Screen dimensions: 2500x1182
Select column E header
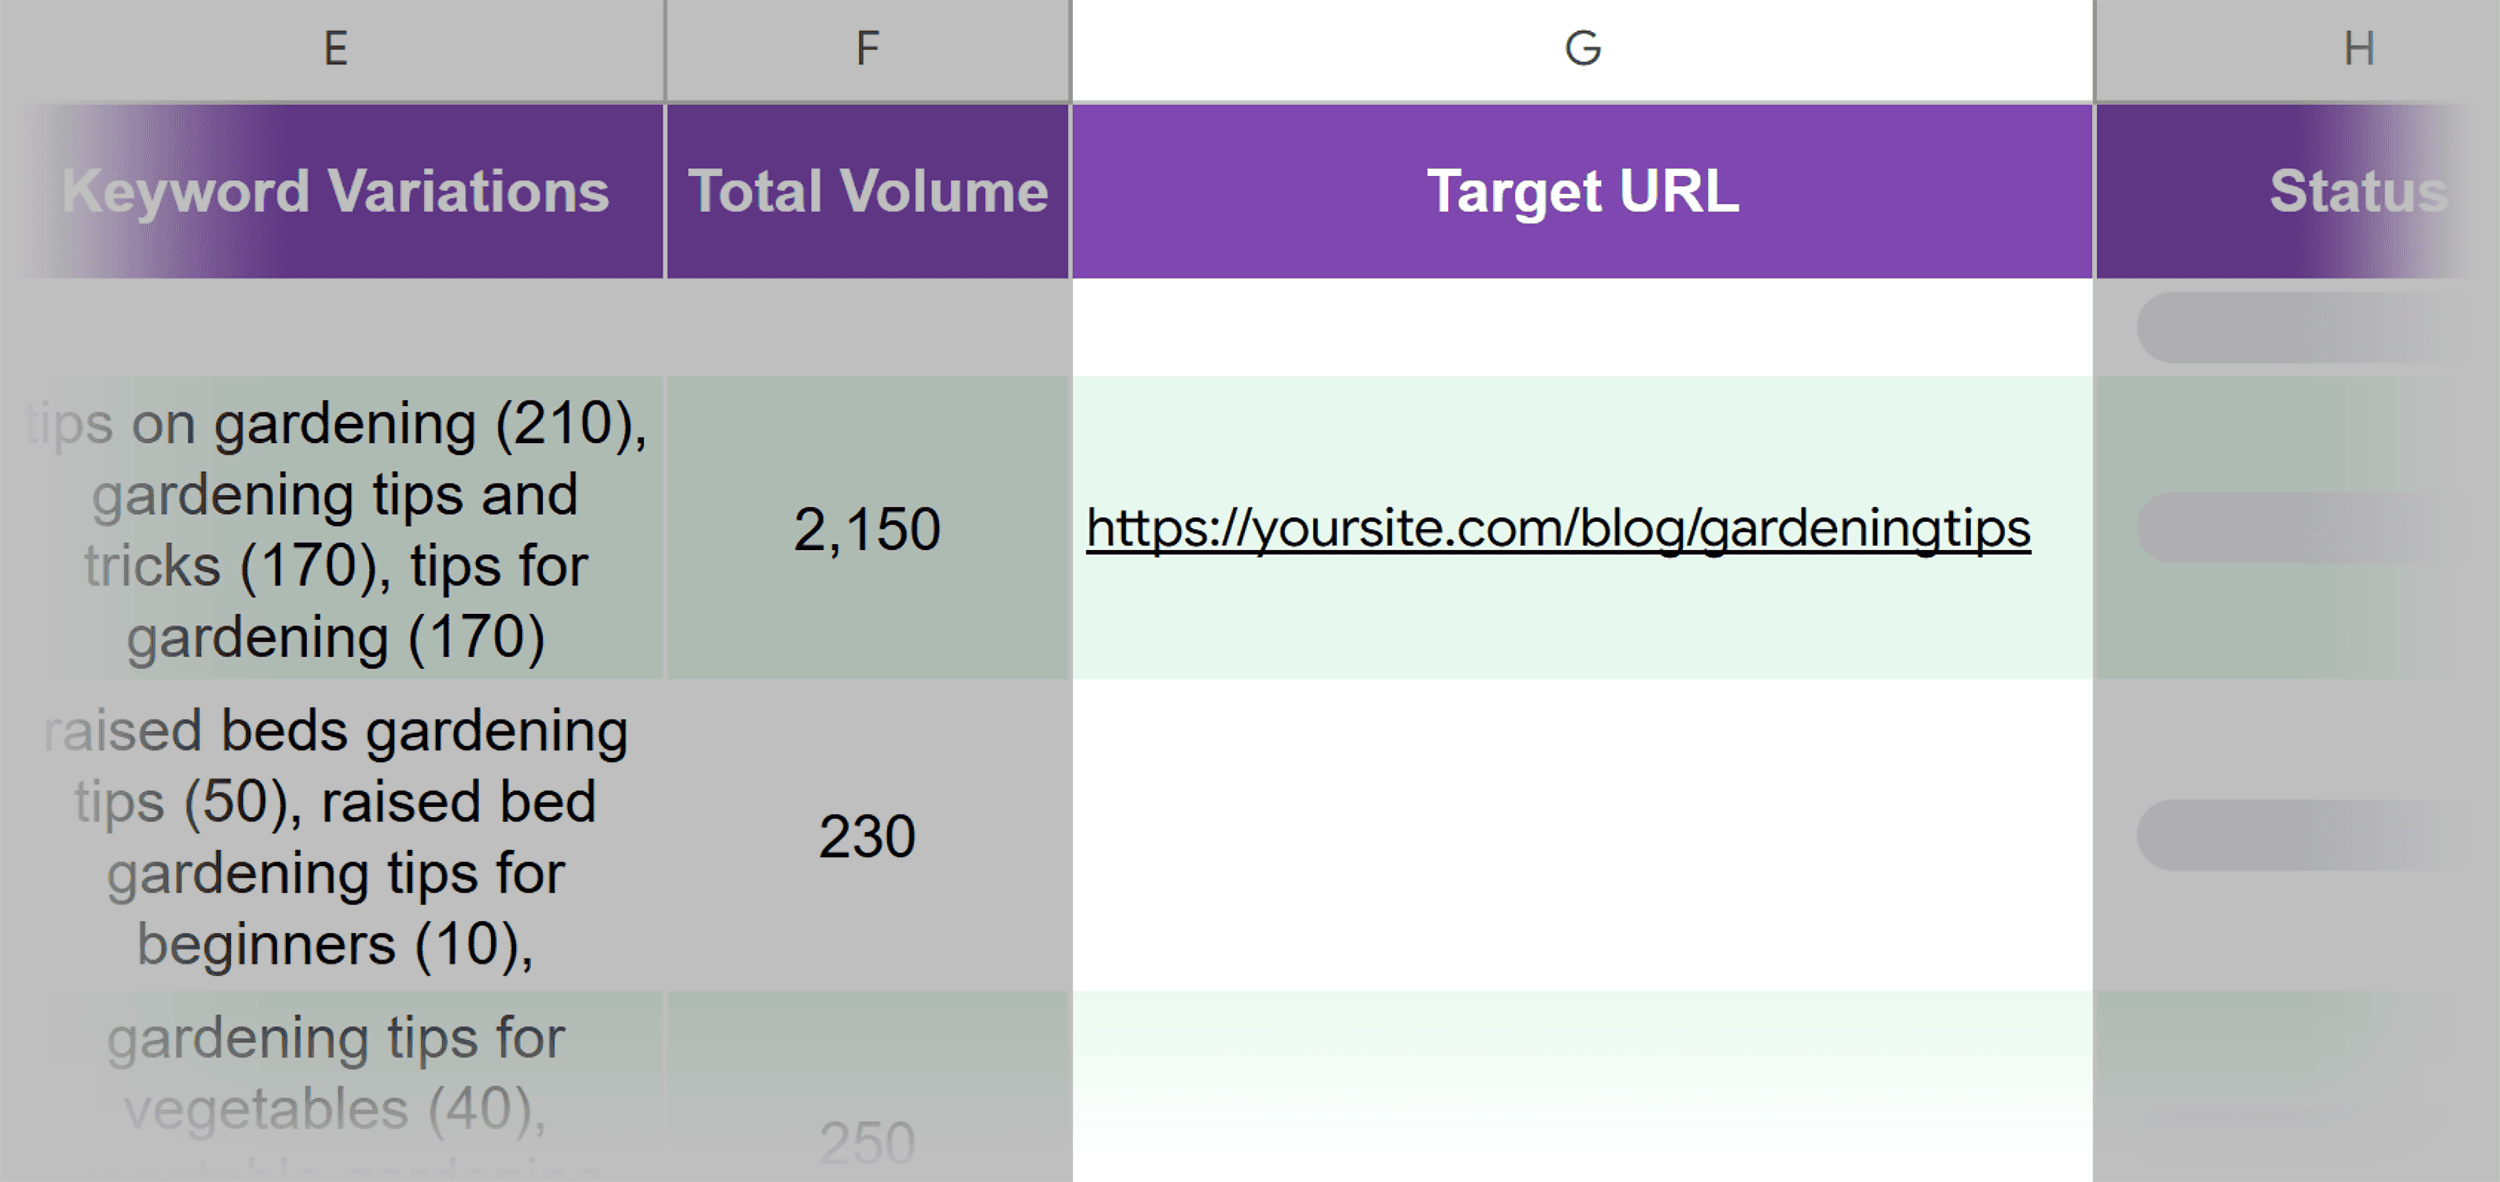pyautogui.click(x=335, y=49)
